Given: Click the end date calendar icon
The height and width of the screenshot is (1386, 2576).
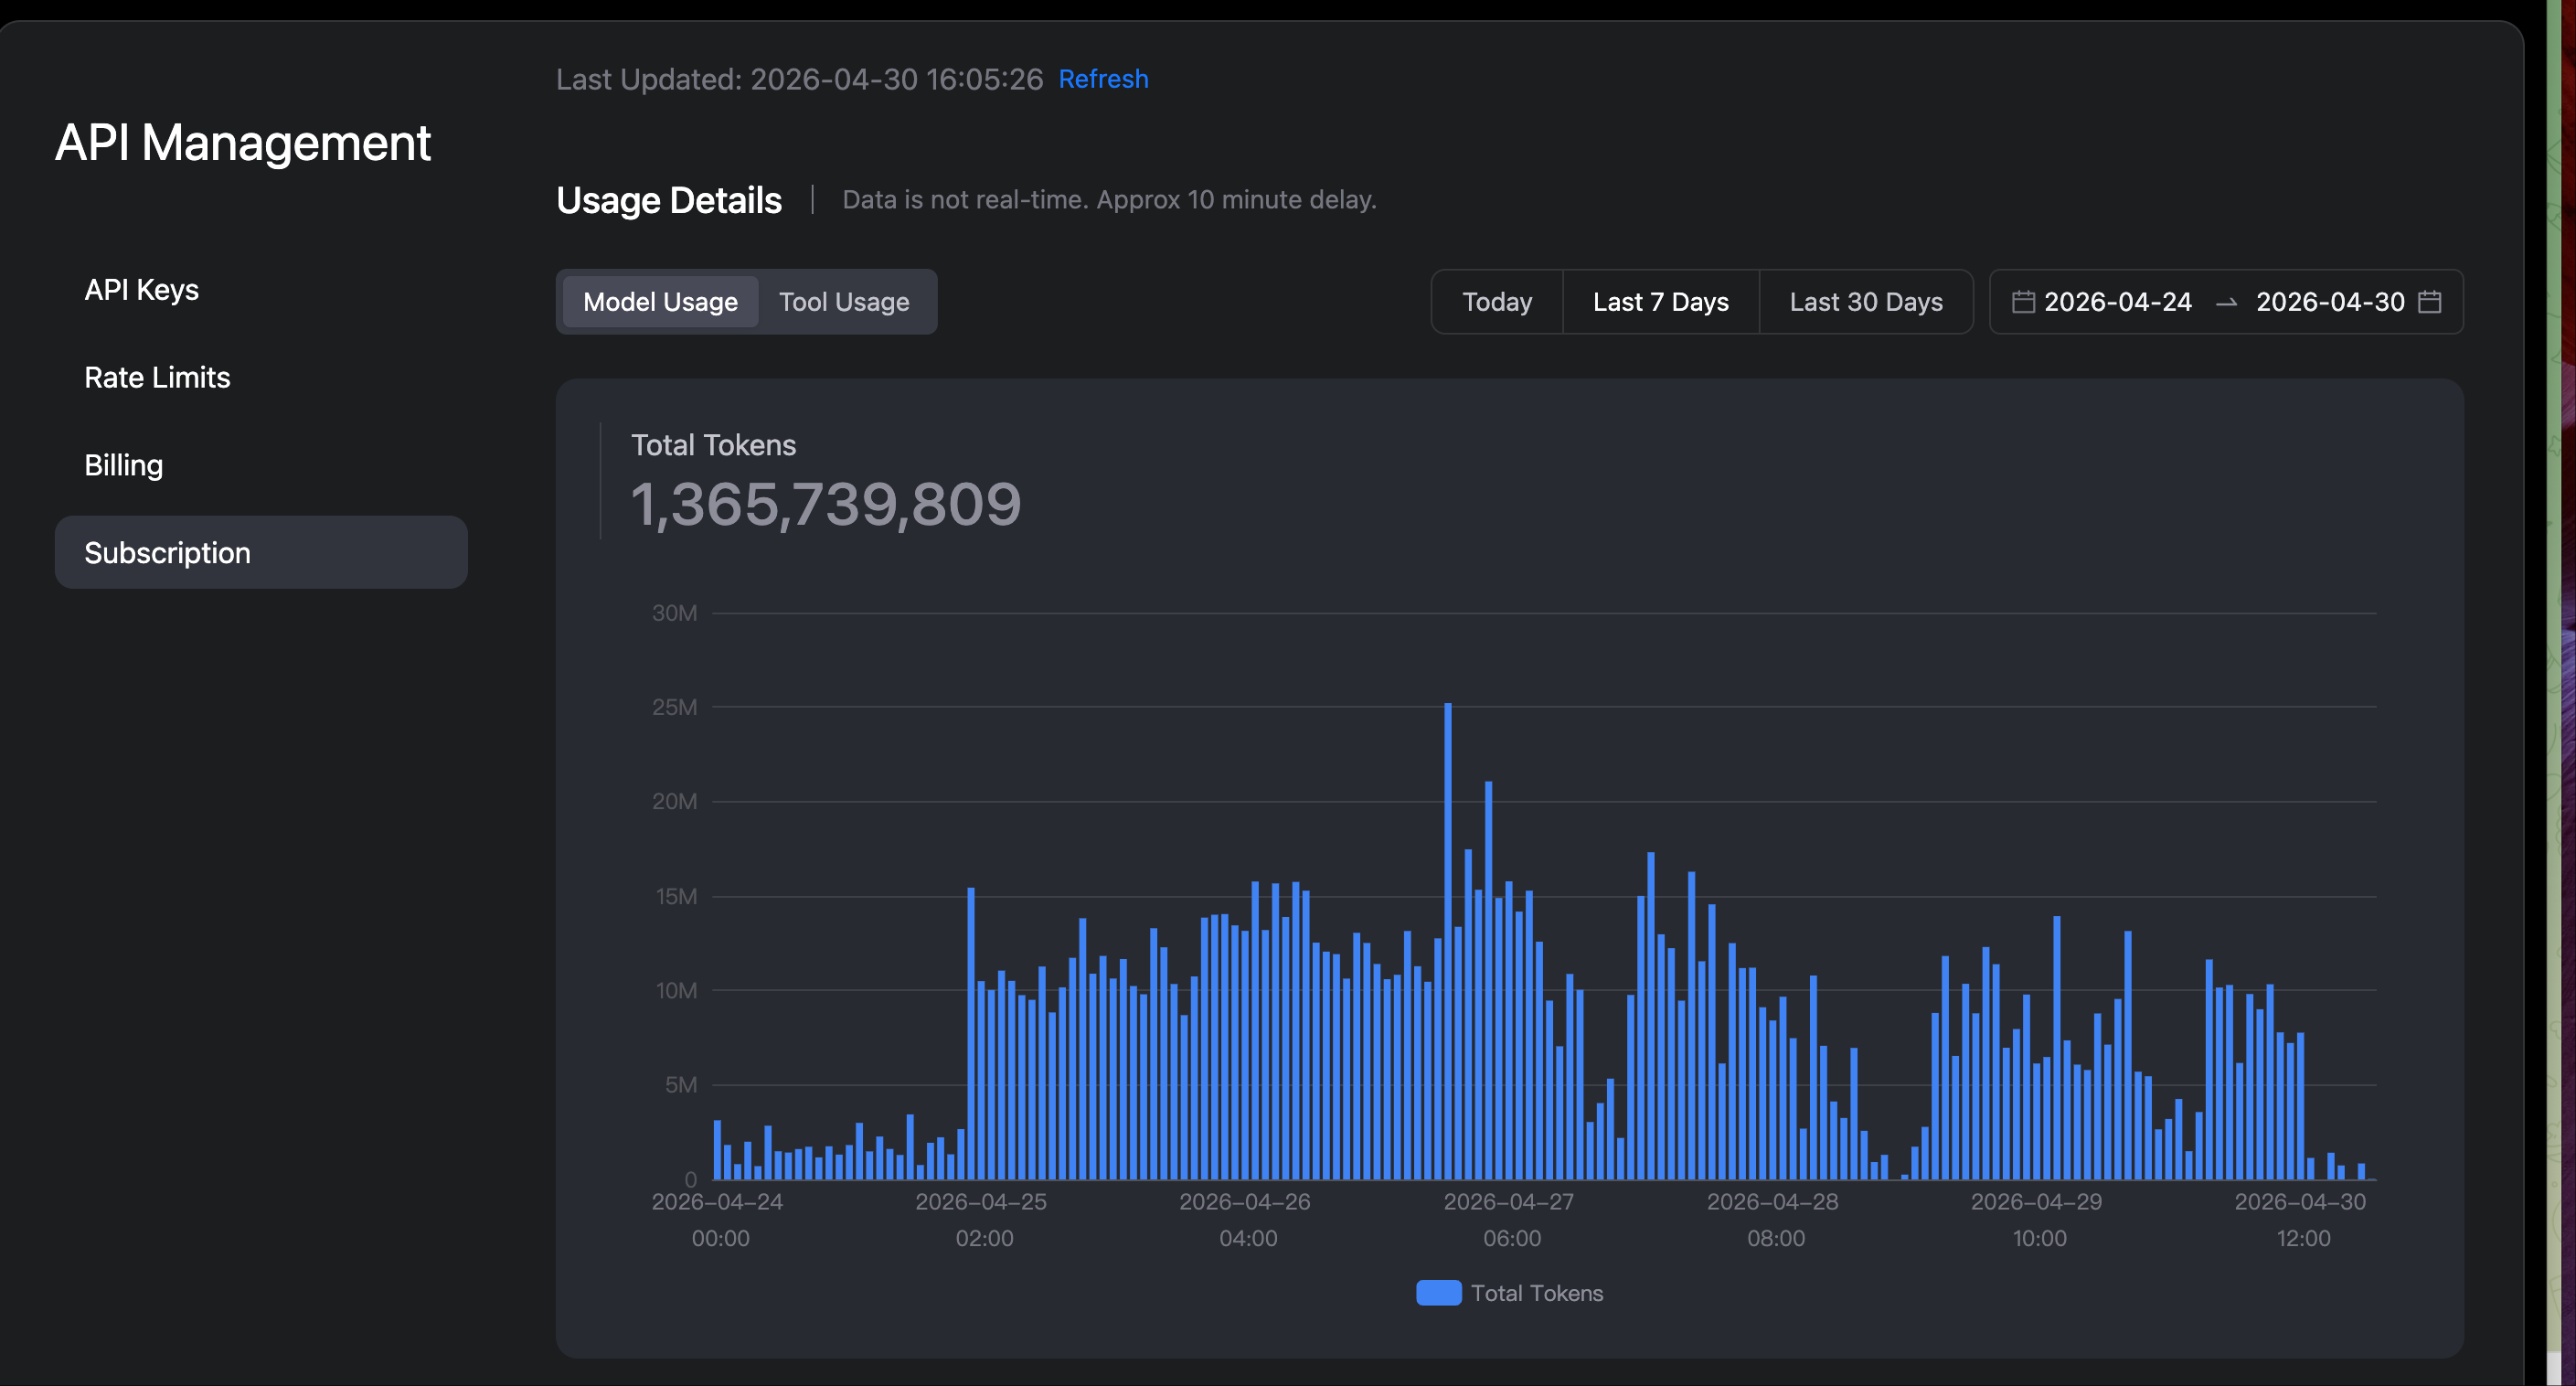Looking at the screenshot, I should pyautogui.click(x=2429, y=301).
